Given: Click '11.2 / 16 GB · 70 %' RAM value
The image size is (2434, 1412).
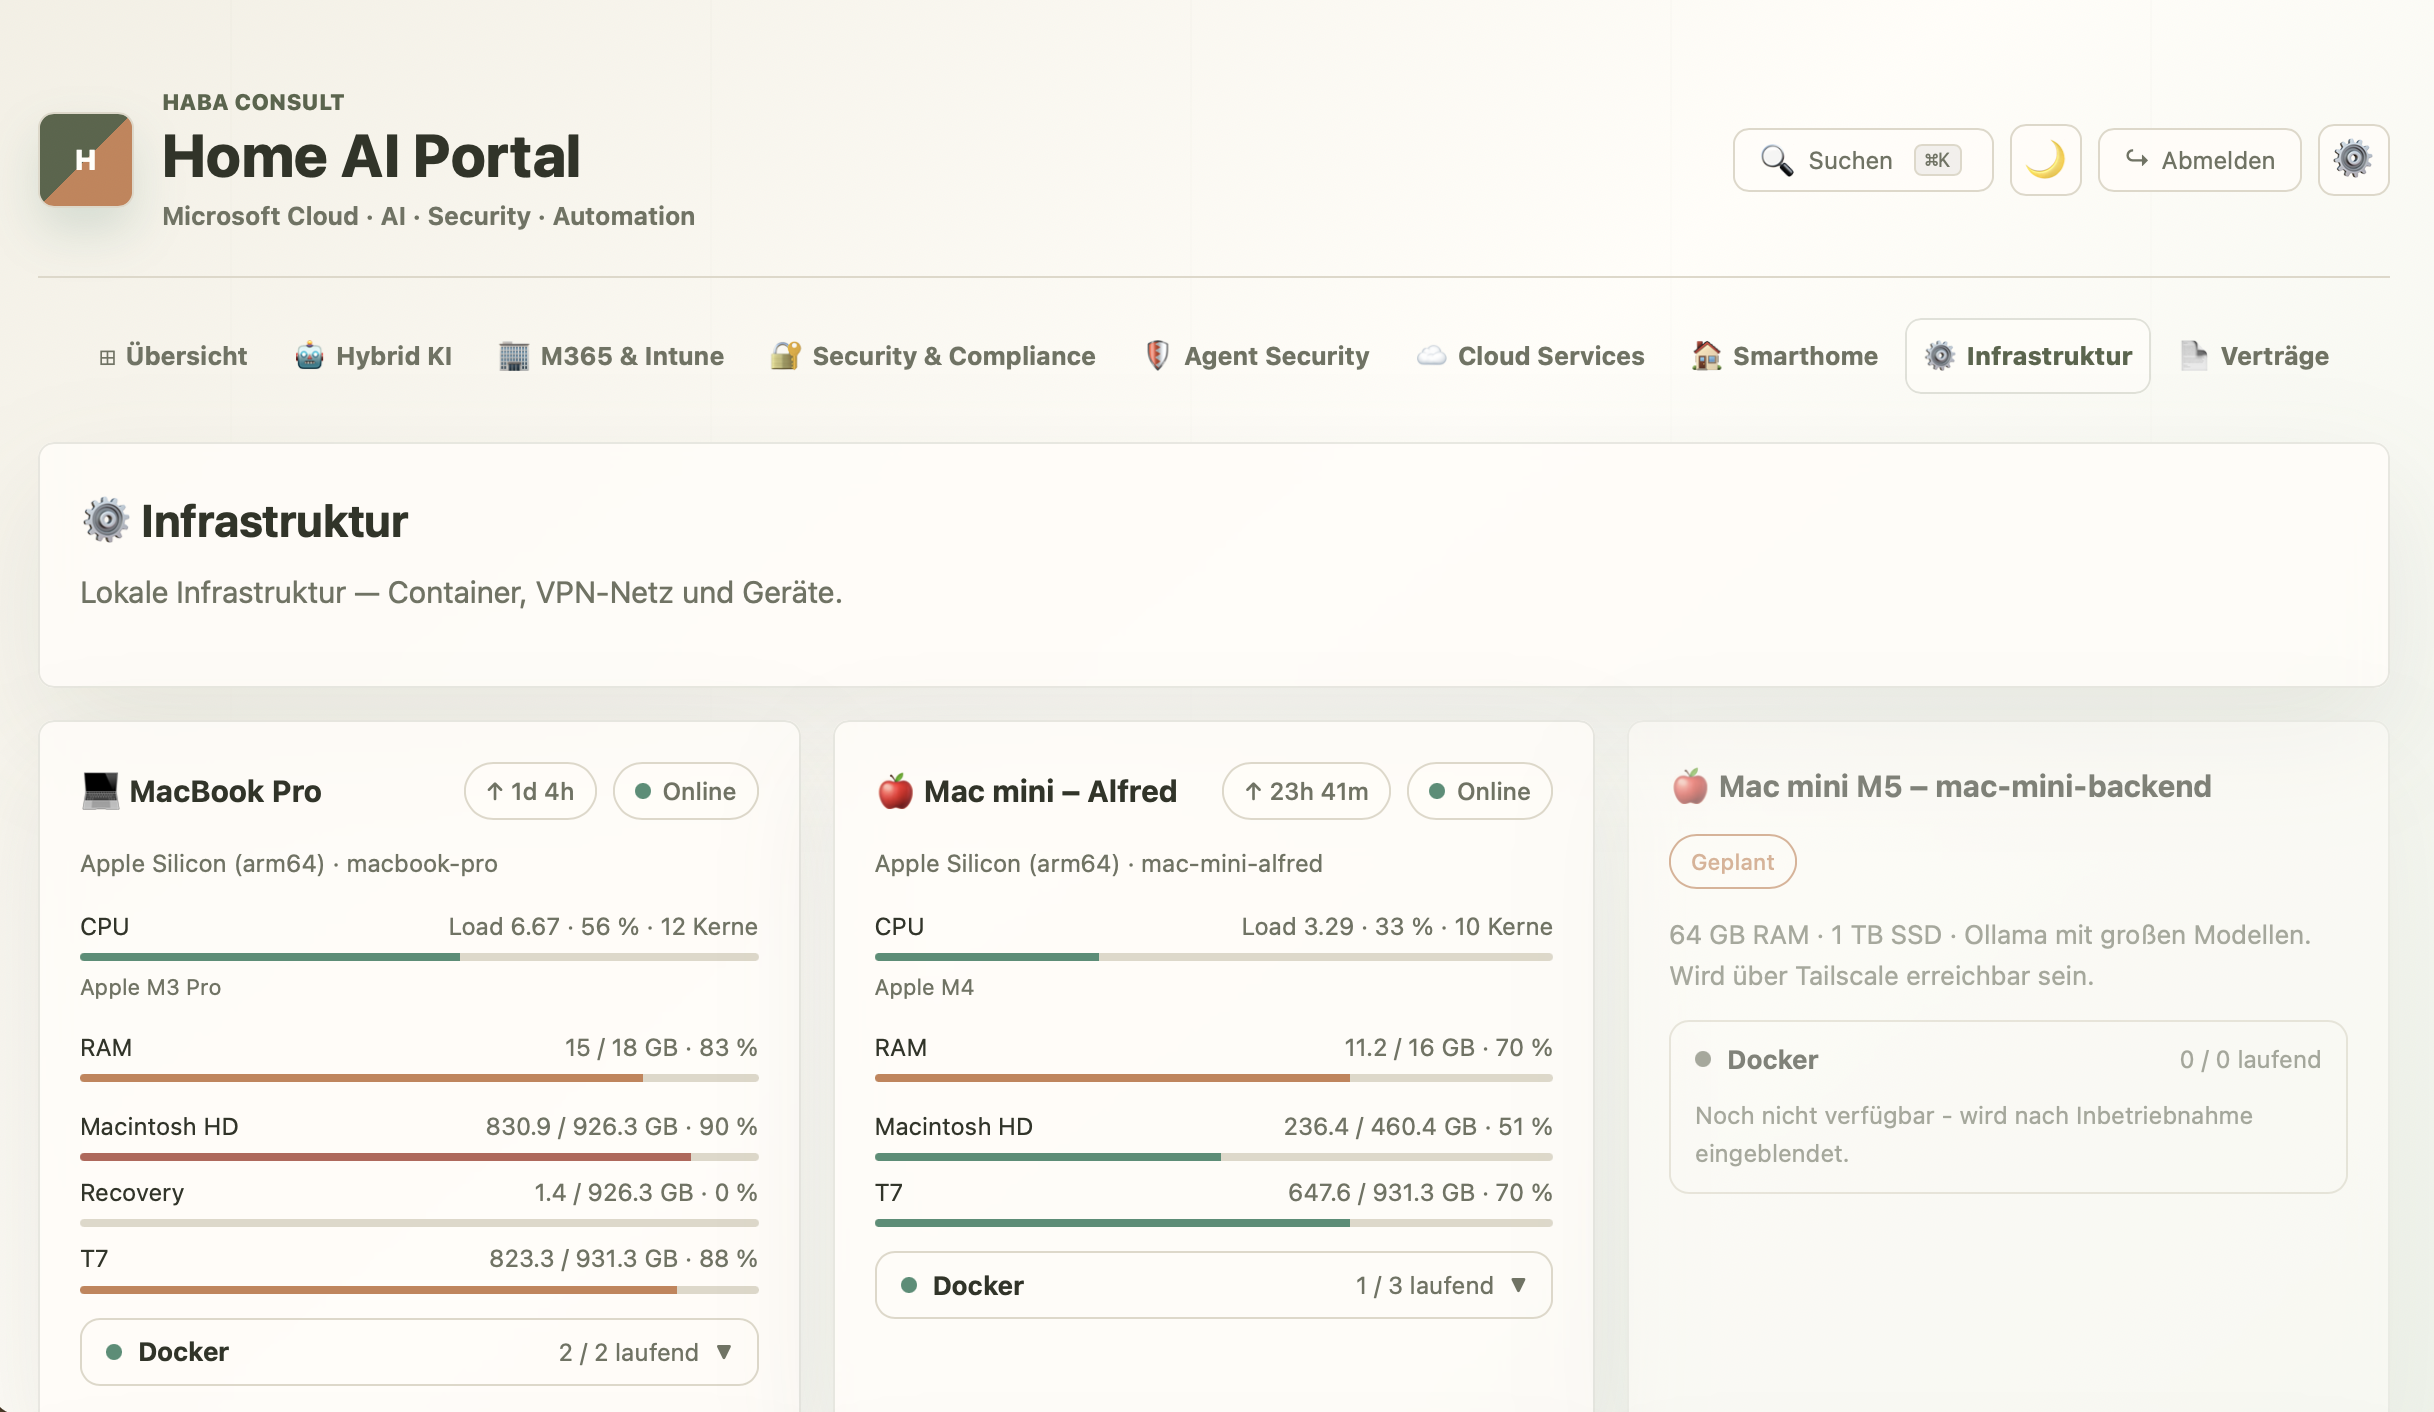Looking at the screenshot, I should (1448, 1048).
